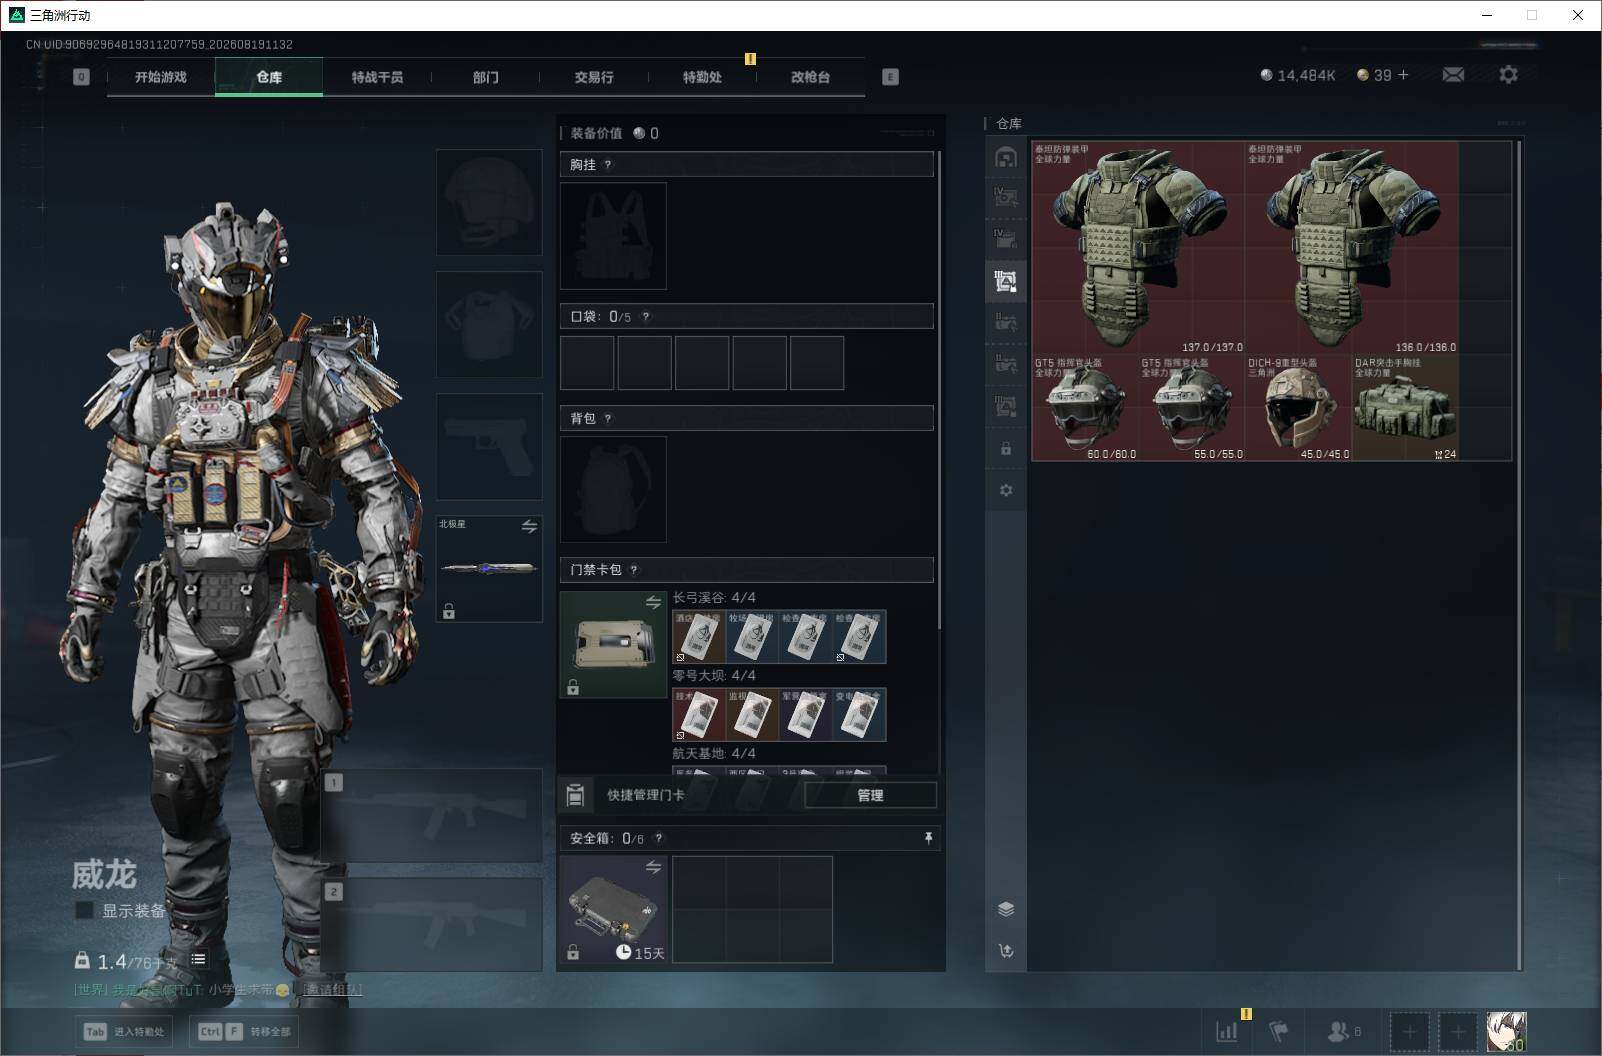Click the equipment panel vertical scrollbar
The height and width of the screenshot is (1056, 1602).
[940, 390]
